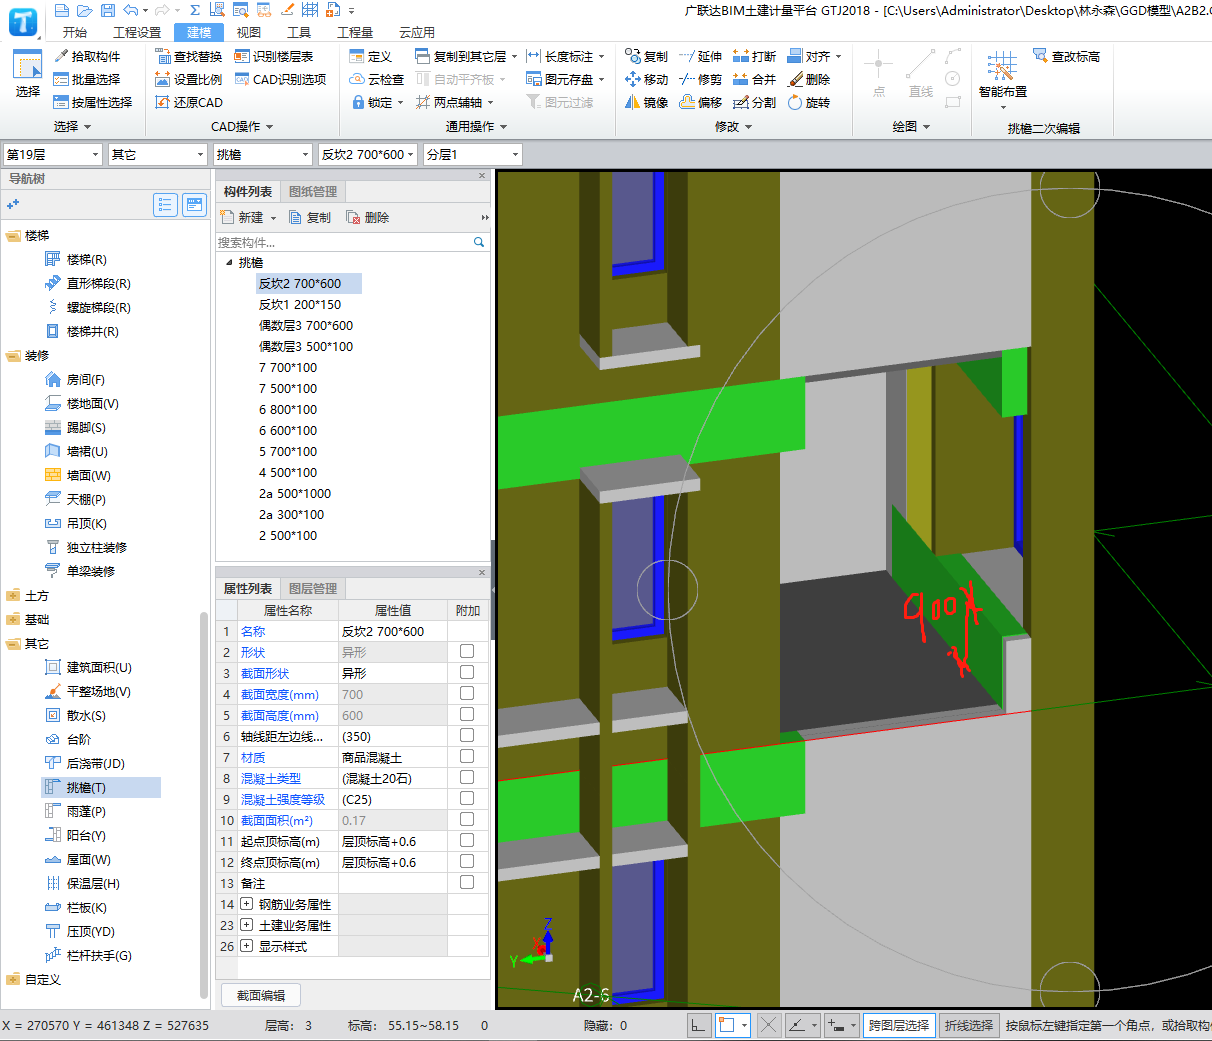The image size is (1212, 1041).
Task: Click the 跨图层选择 status bar button
Action: pyautogui.click(x=899, y=1025)
